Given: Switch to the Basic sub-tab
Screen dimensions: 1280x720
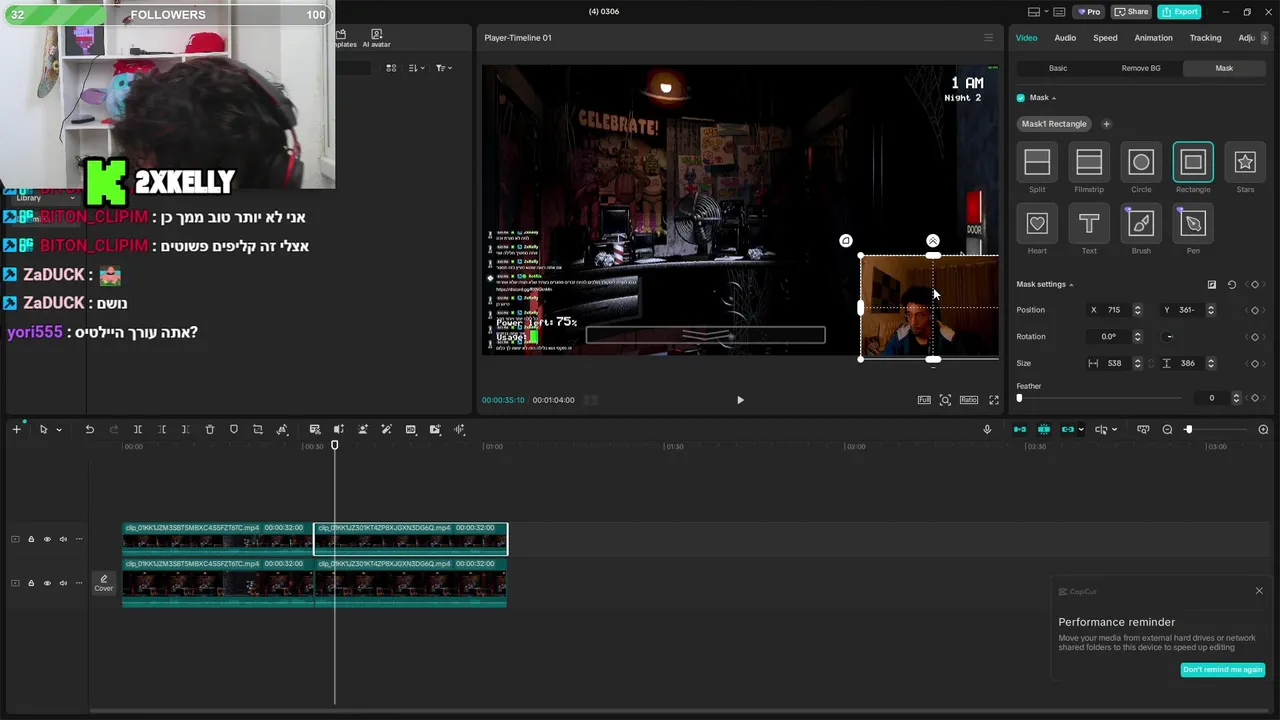Looking at the screenshot, I should point(1058,68).
